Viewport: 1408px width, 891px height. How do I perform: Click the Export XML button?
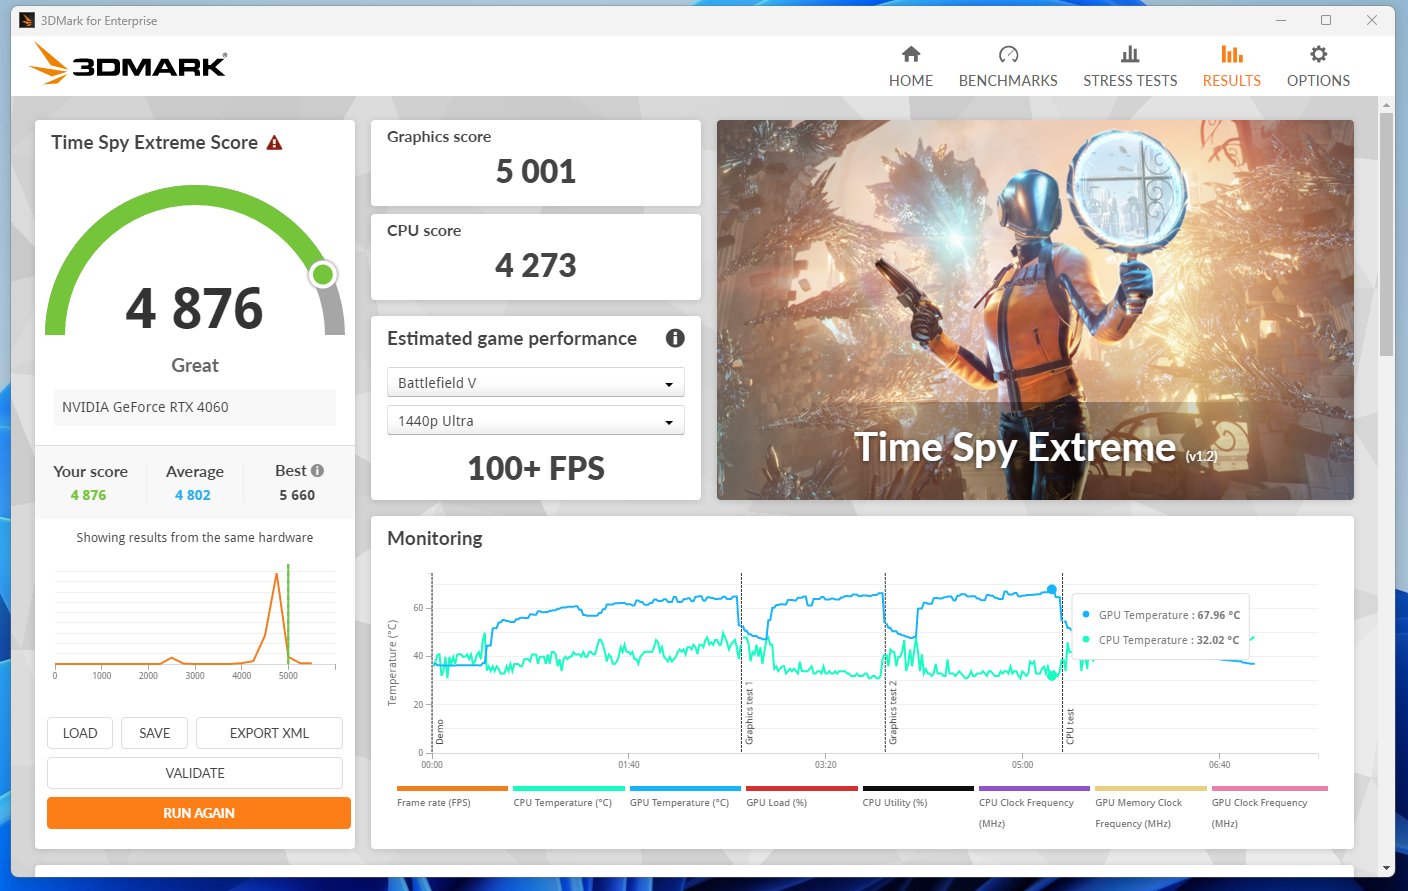pos(269,733)
